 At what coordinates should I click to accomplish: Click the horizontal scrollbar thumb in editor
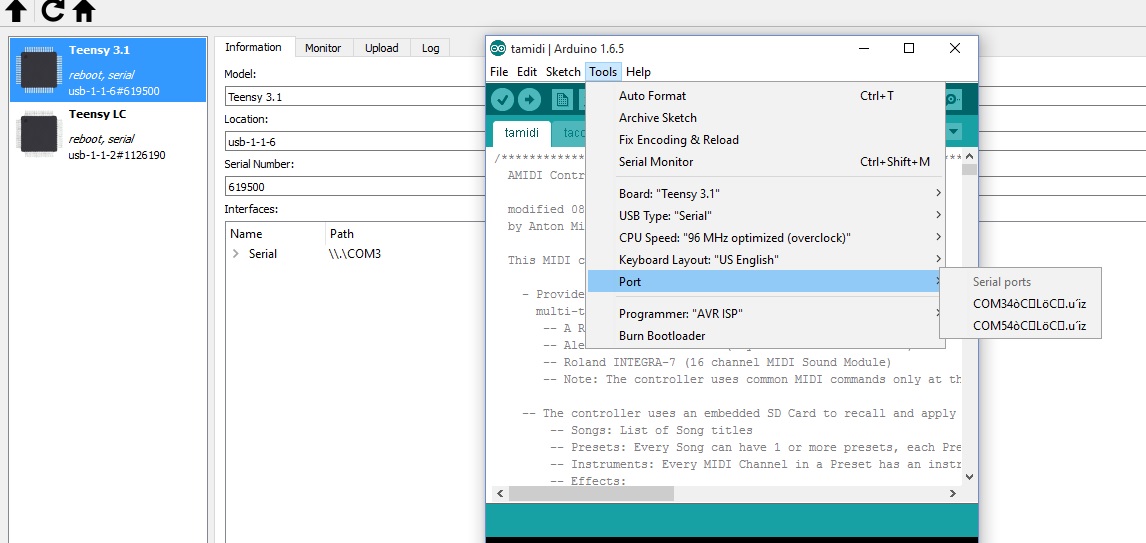pos(591,493)
